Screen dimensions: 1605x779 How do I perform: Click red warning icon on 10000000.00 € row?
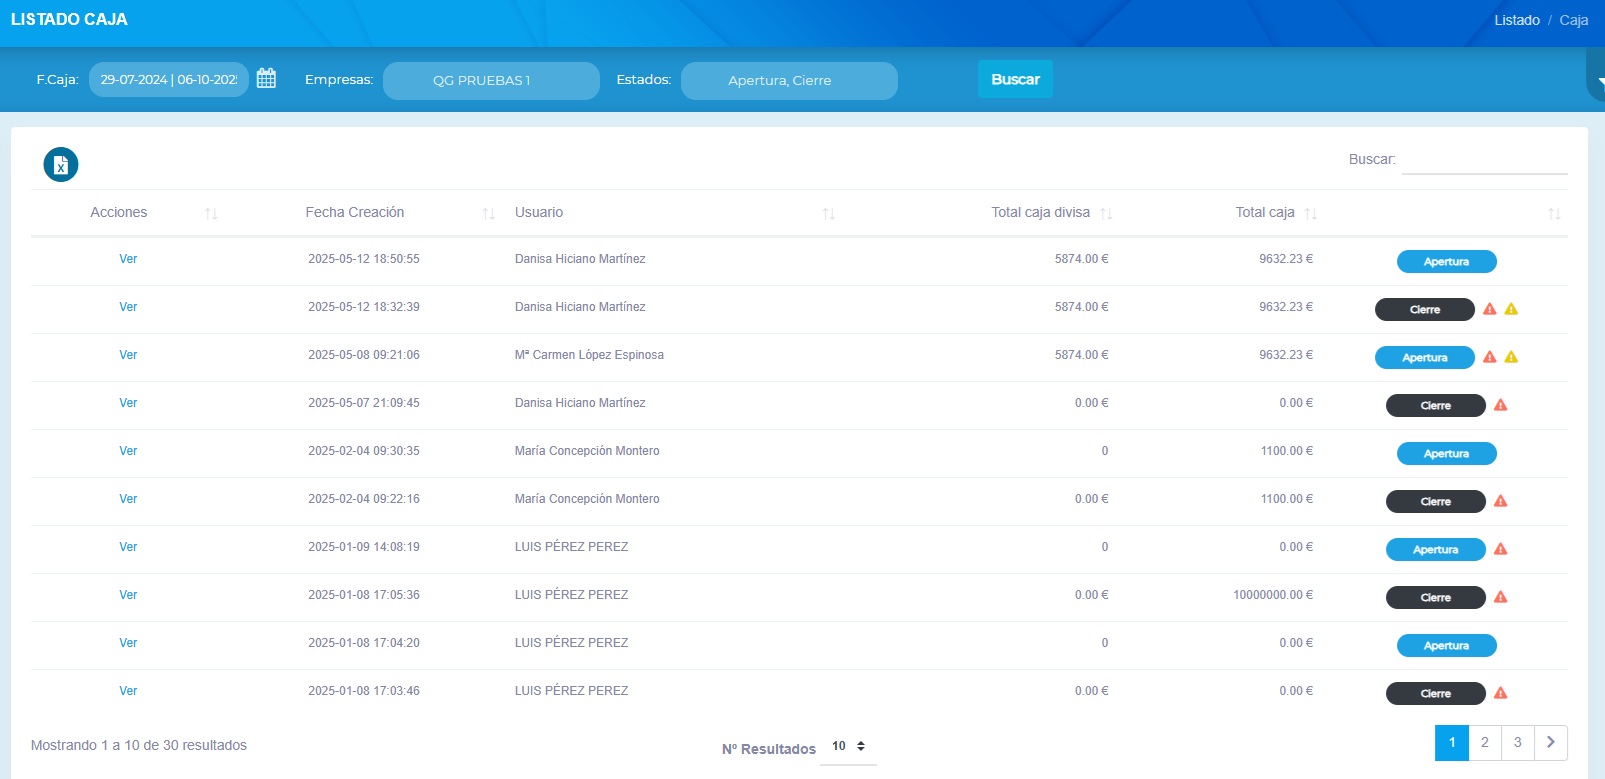point(1500,597)
